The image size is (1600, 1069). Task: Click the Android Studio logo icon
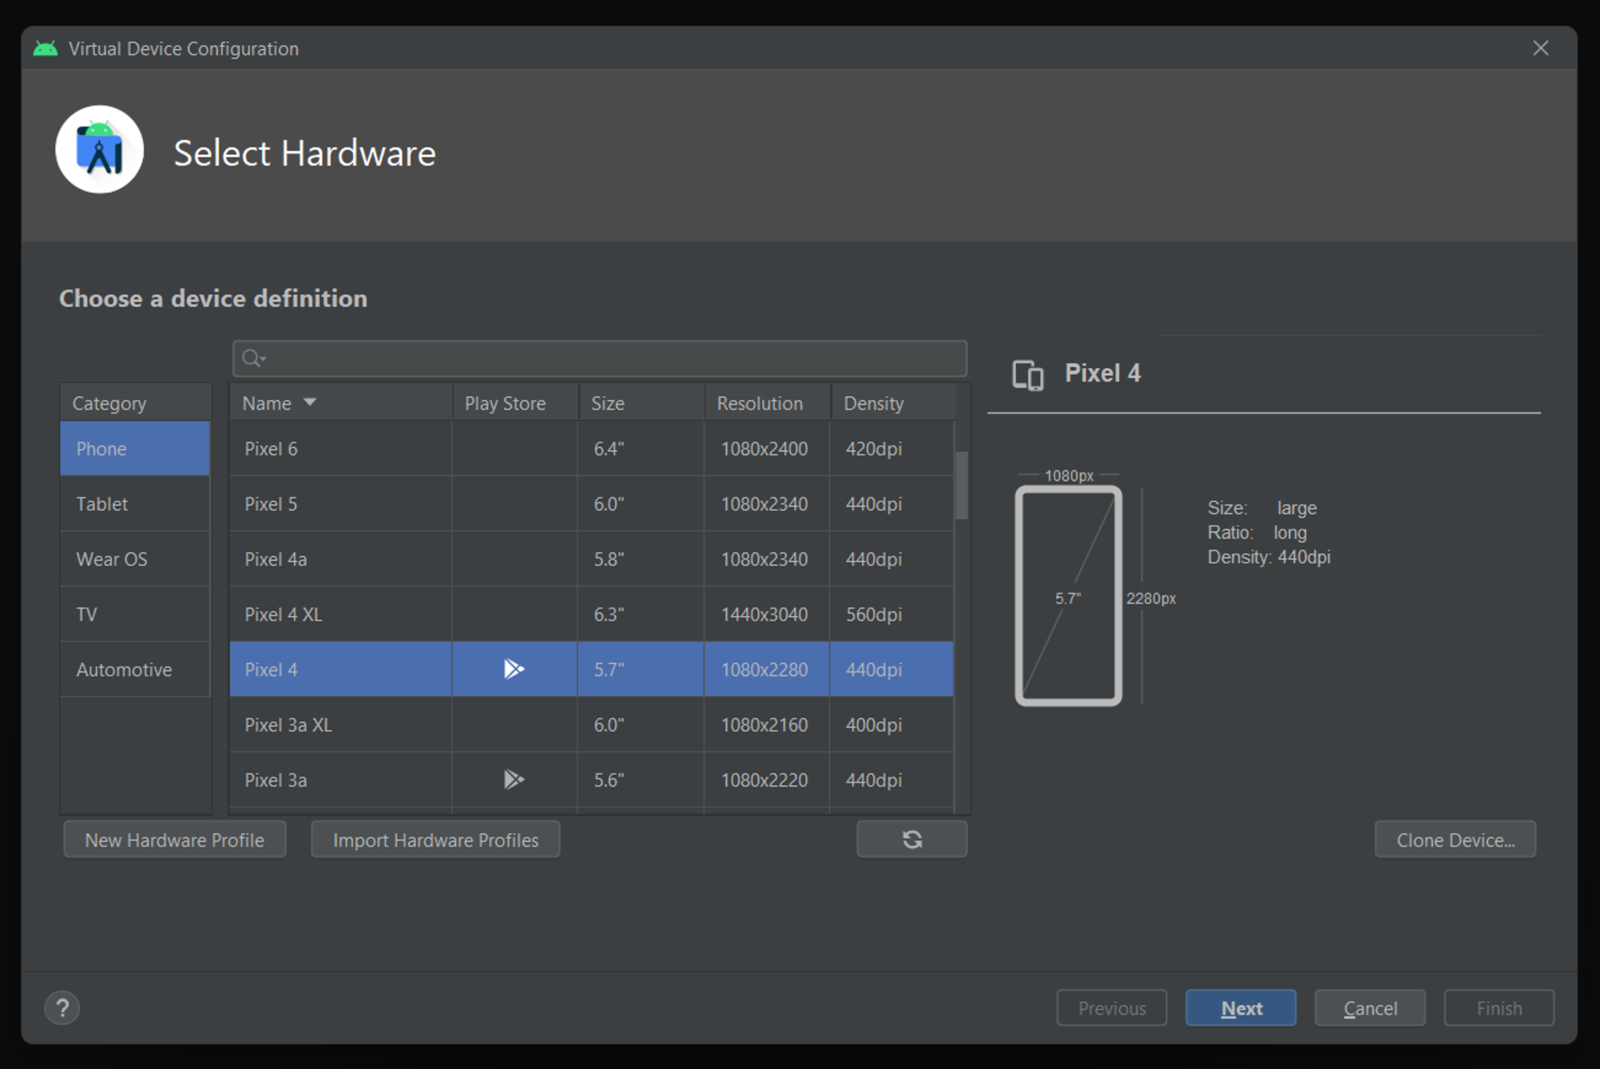tap(99, 150)
